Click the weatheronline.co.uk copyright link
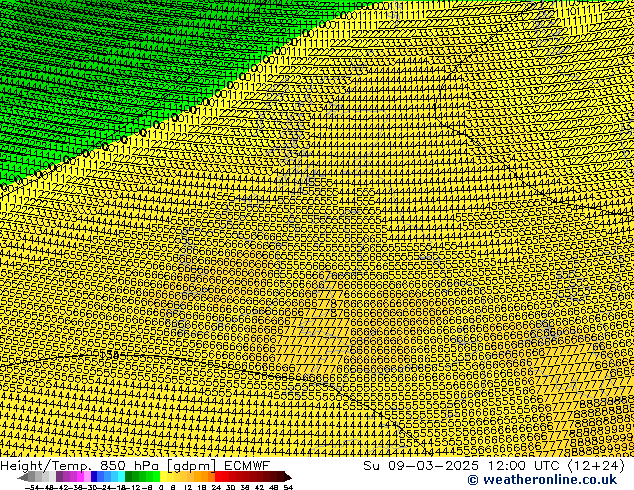 tap(542, 480)
